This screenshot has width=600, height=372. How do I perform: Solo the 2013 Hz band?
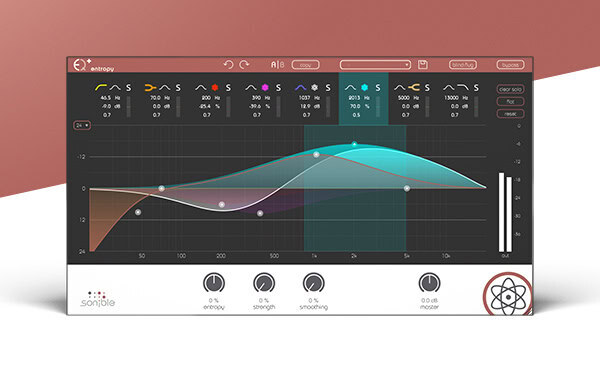[378, 88]
